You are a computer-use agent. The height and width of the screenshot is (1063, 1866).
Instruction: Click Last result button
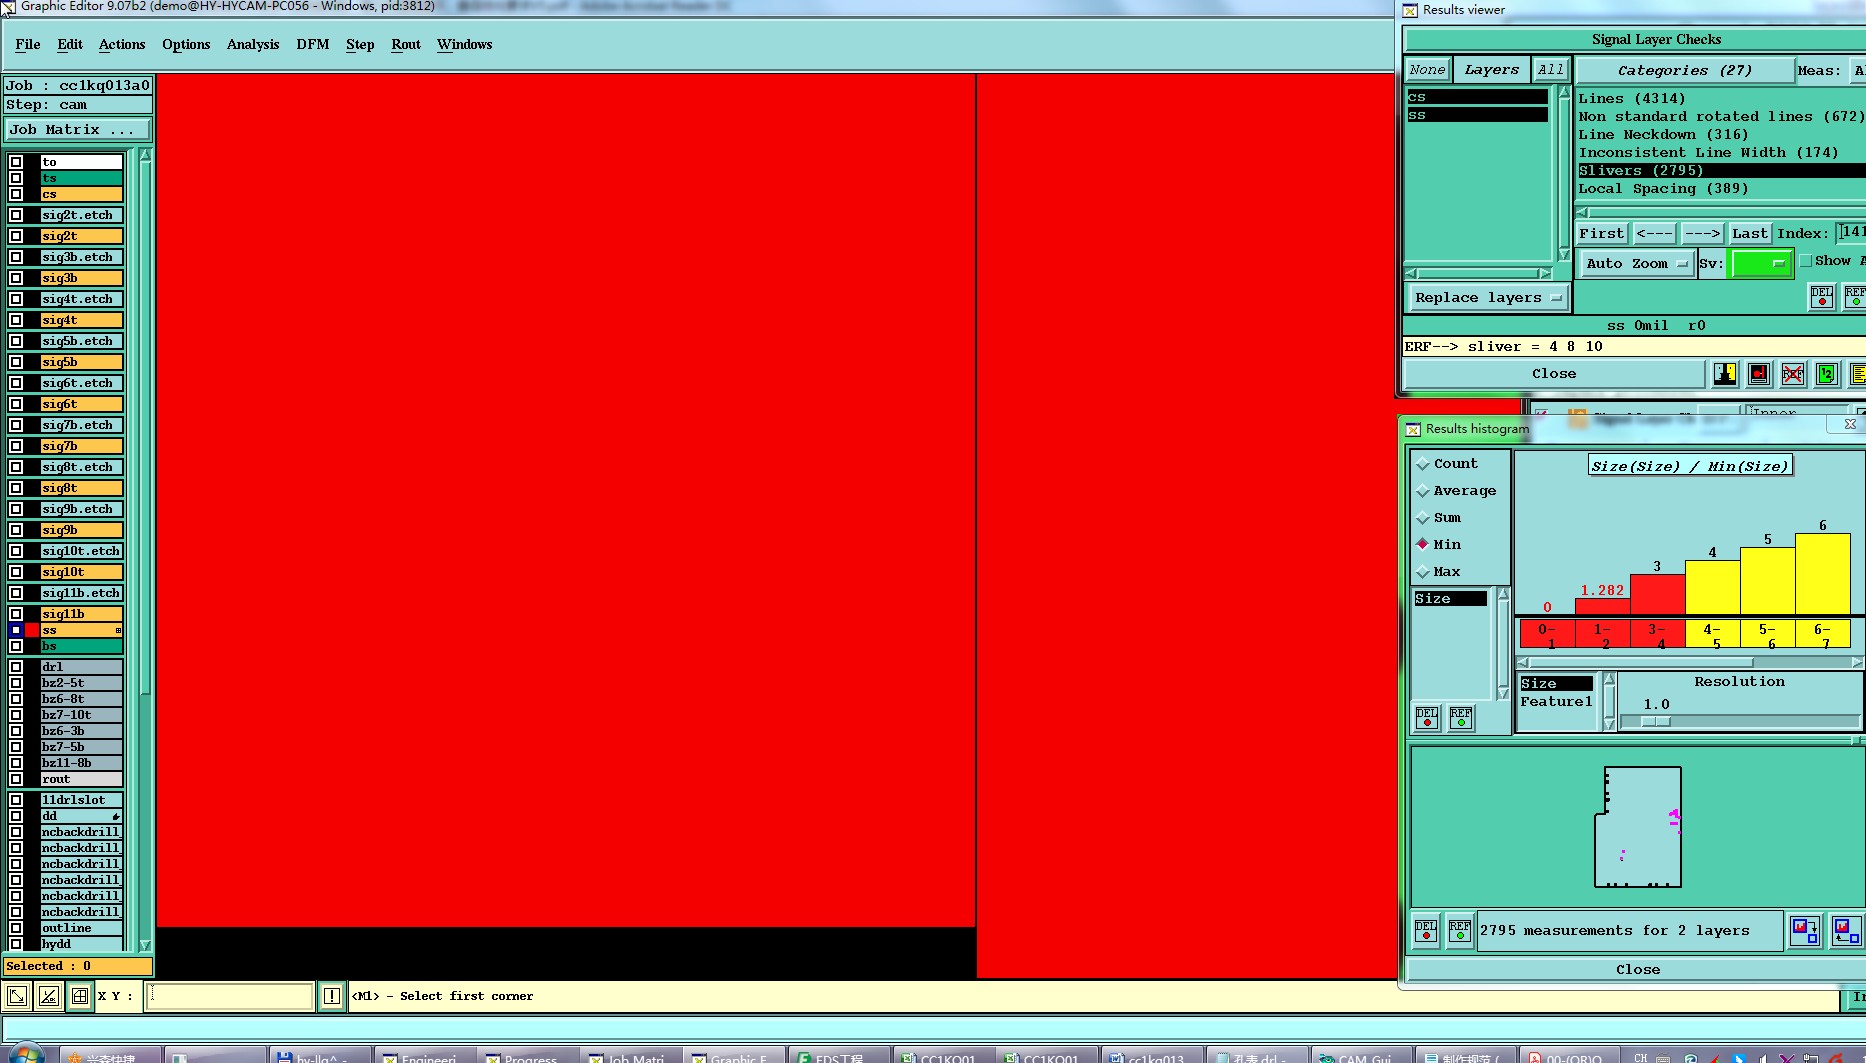(x=1750, y=234)
